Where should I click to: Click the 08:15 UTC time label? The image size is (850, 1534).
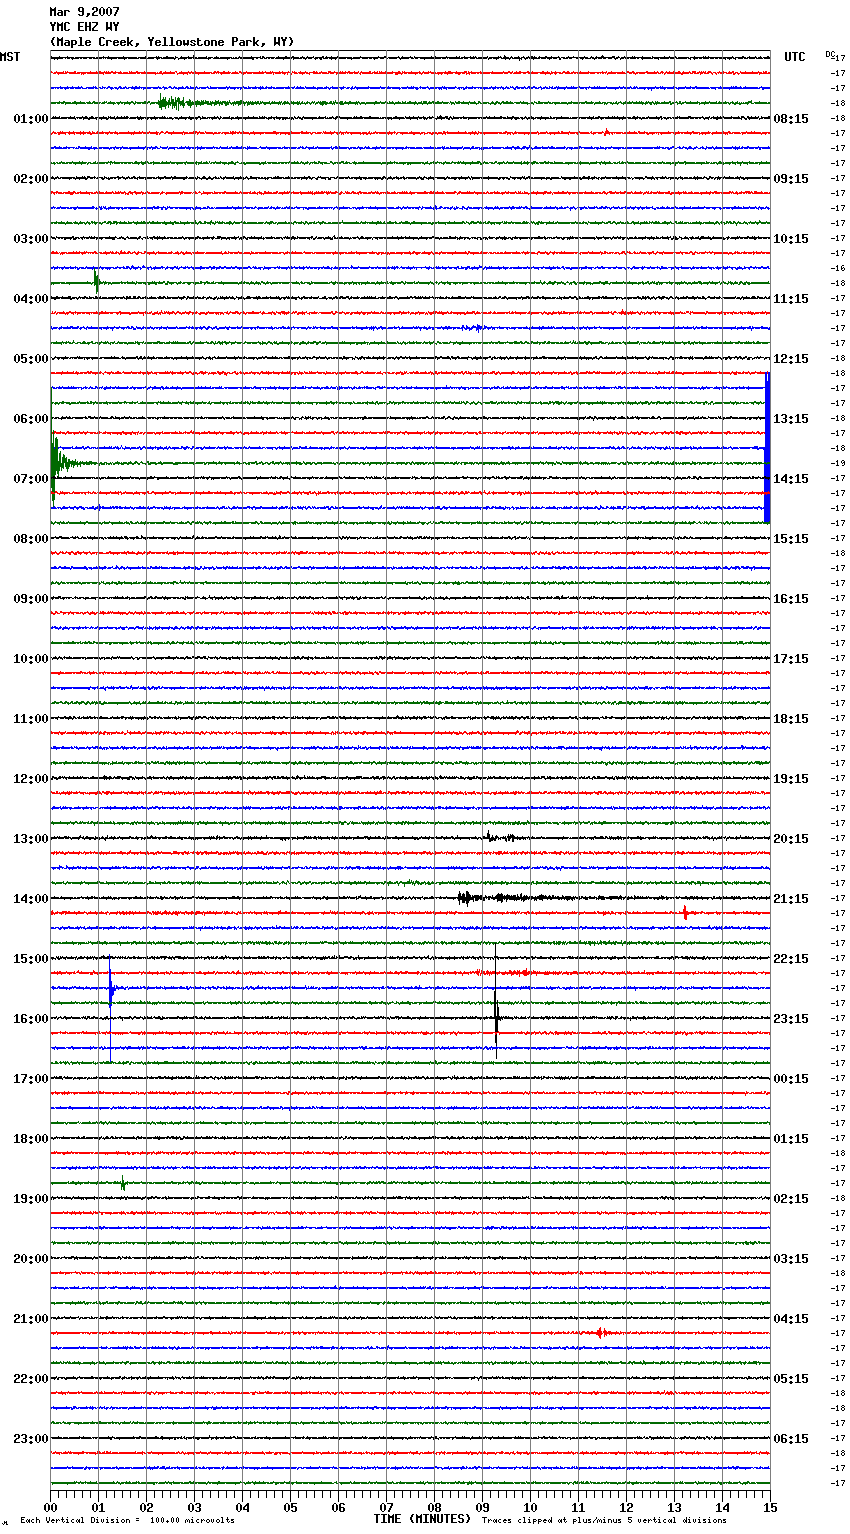click(791, 119)
